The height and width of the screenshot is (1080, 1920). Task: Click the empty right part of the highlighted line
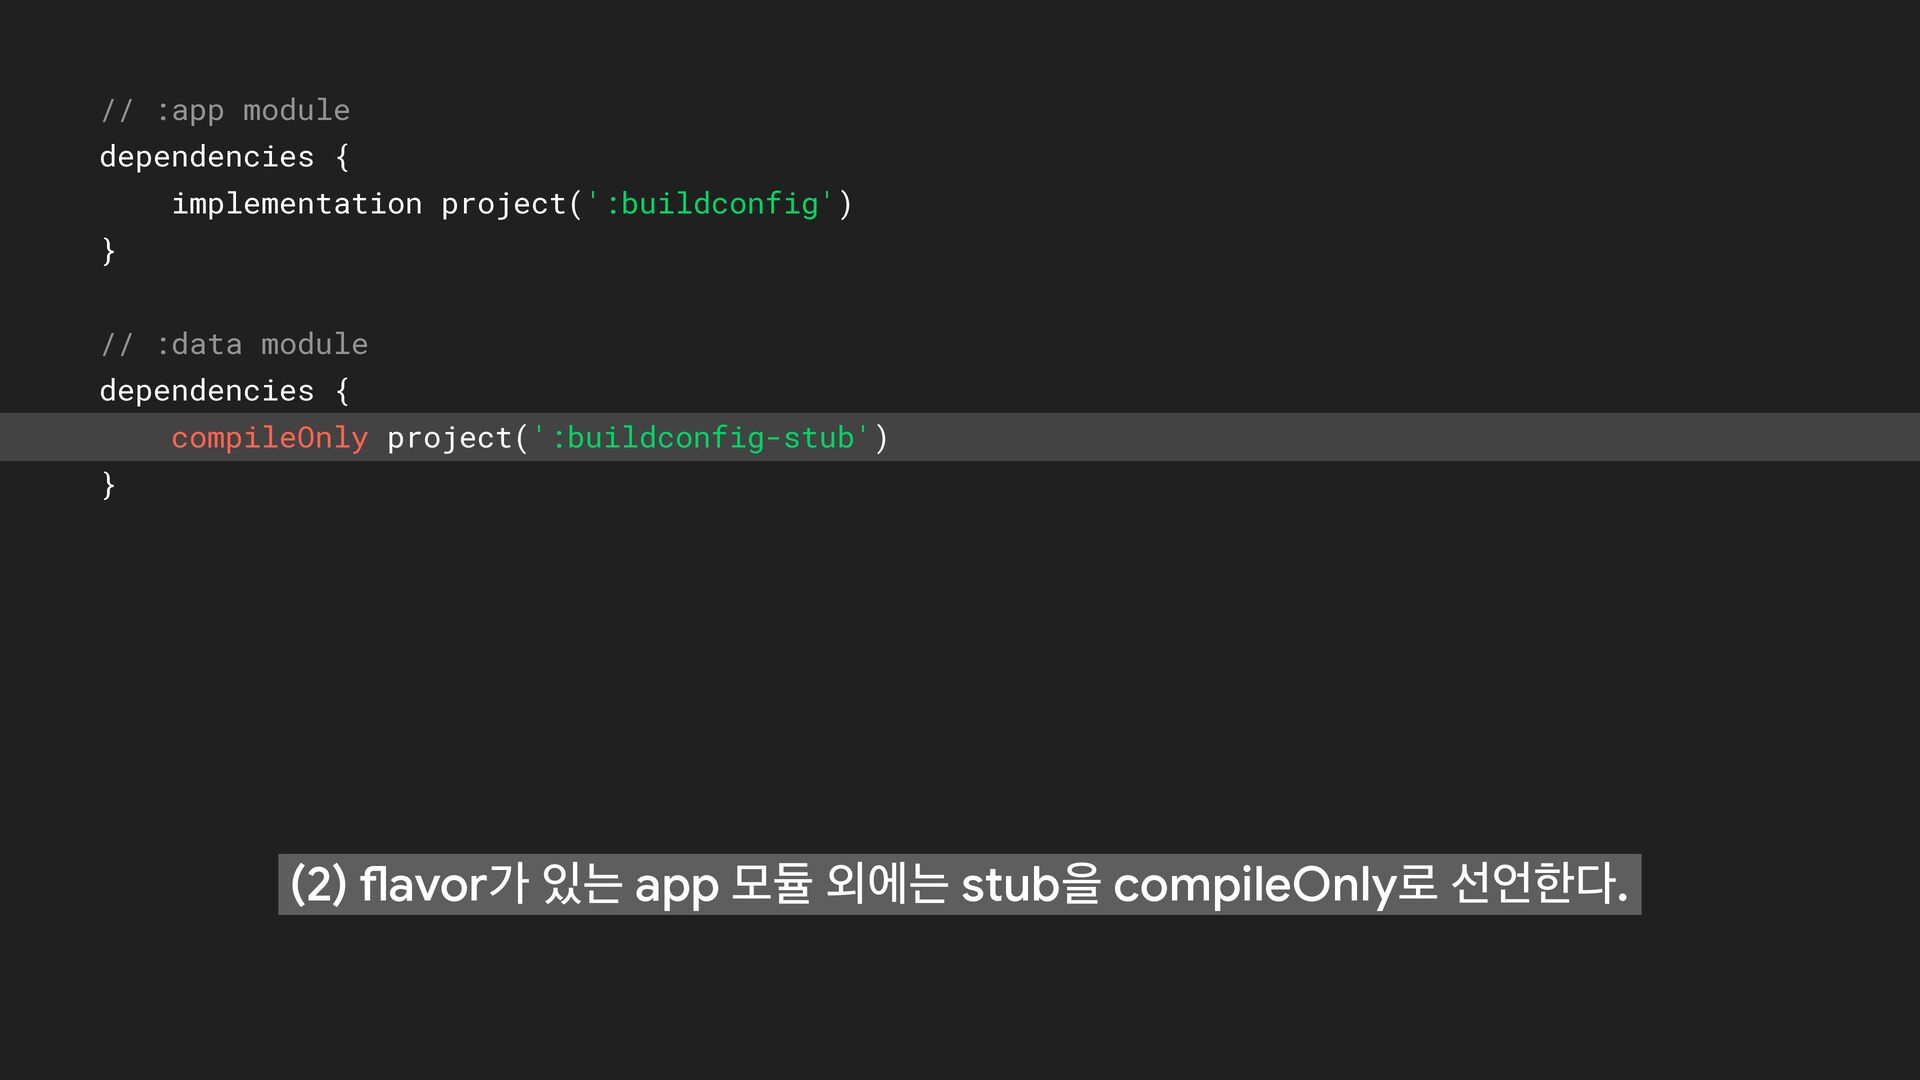point(1400,437)
